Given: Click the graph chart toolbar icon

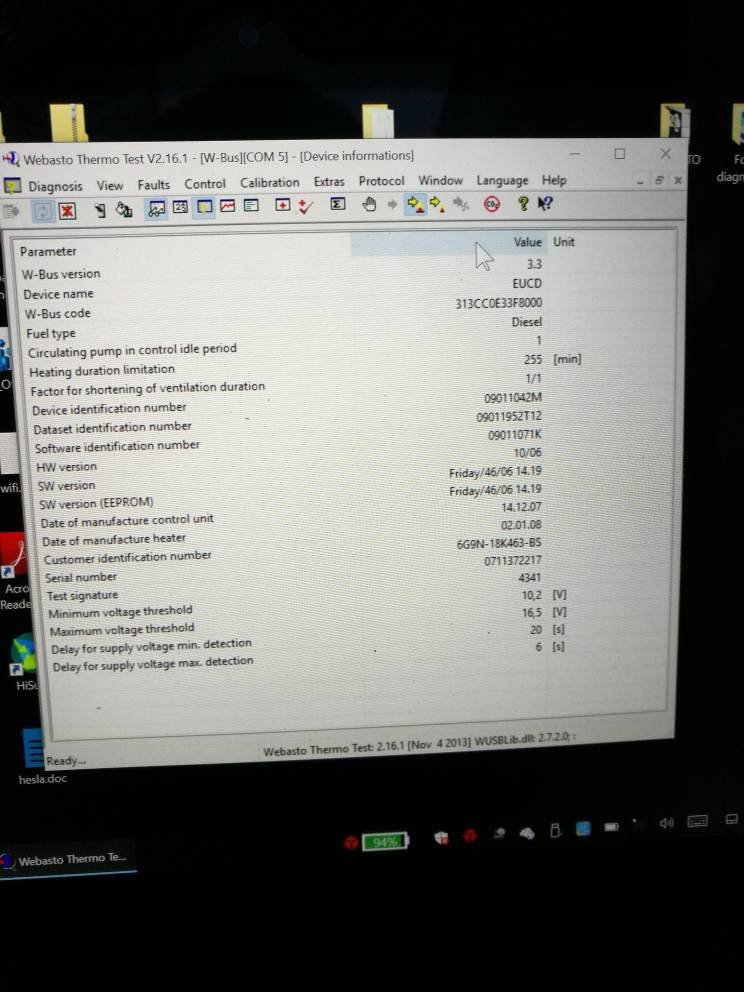Looking at the screenshot, I should [228, 207].
